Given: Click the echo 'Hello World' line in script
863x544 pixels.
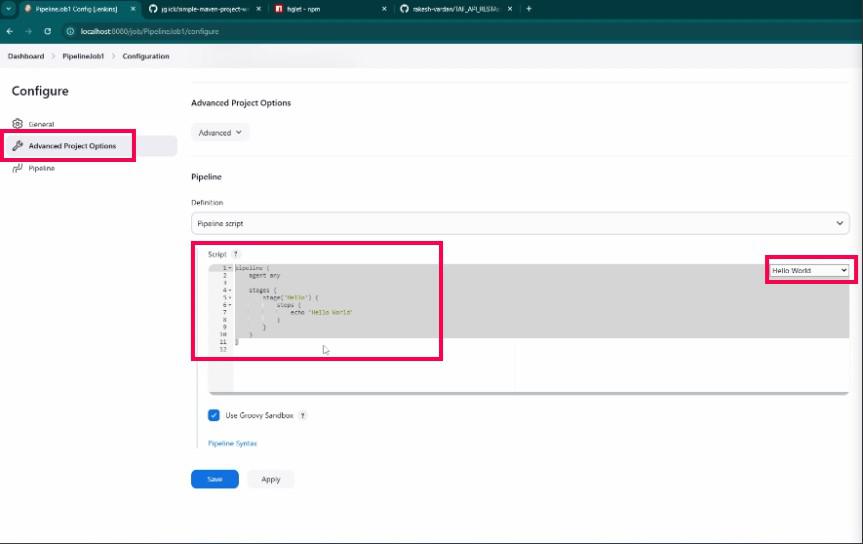Looking at the screenshot, I should pyautogui.click(x=321, y=312).
